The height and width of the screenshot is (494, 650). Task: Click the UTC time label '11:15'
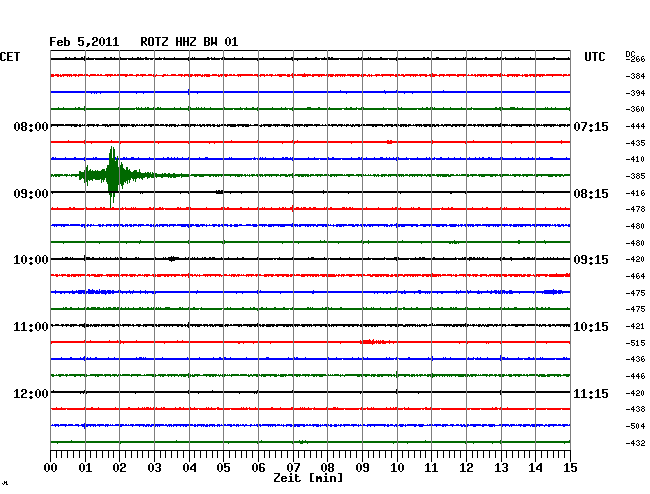pos(591,393)
